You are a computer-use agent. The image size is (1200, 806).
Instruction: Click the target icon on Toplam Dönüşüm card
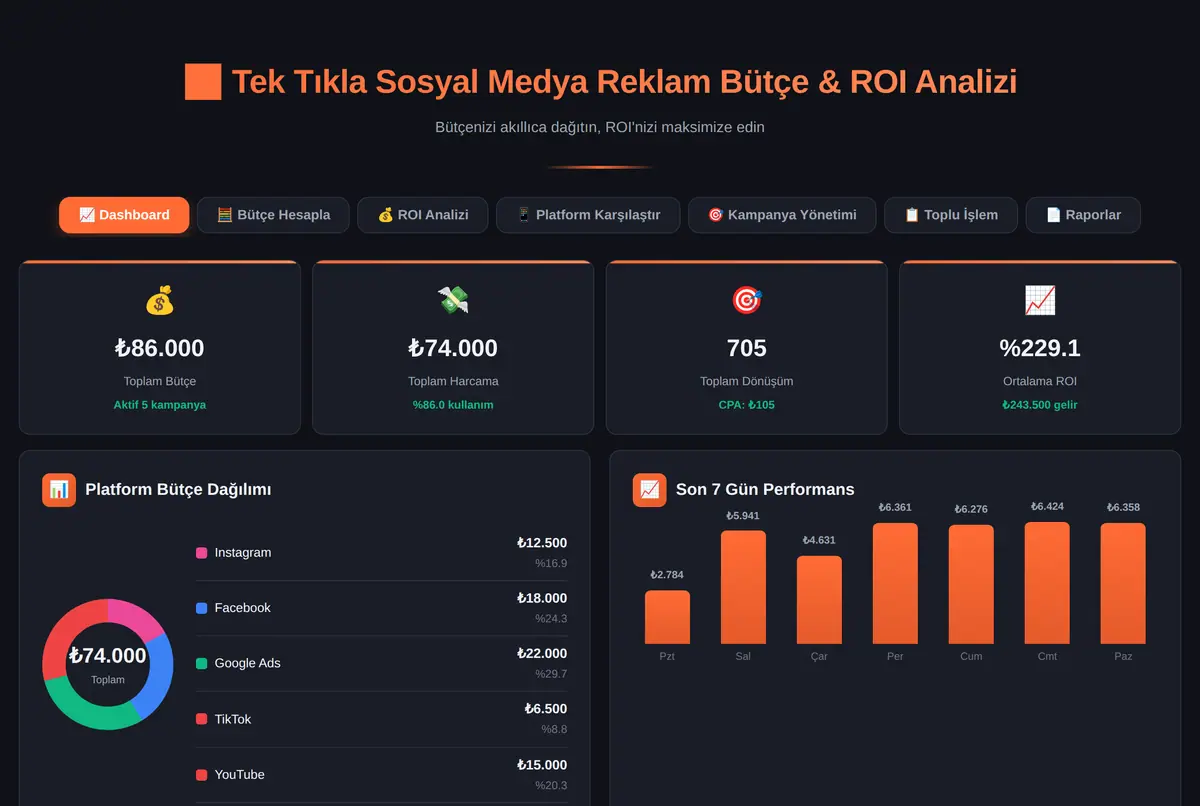tap(747, 300)
